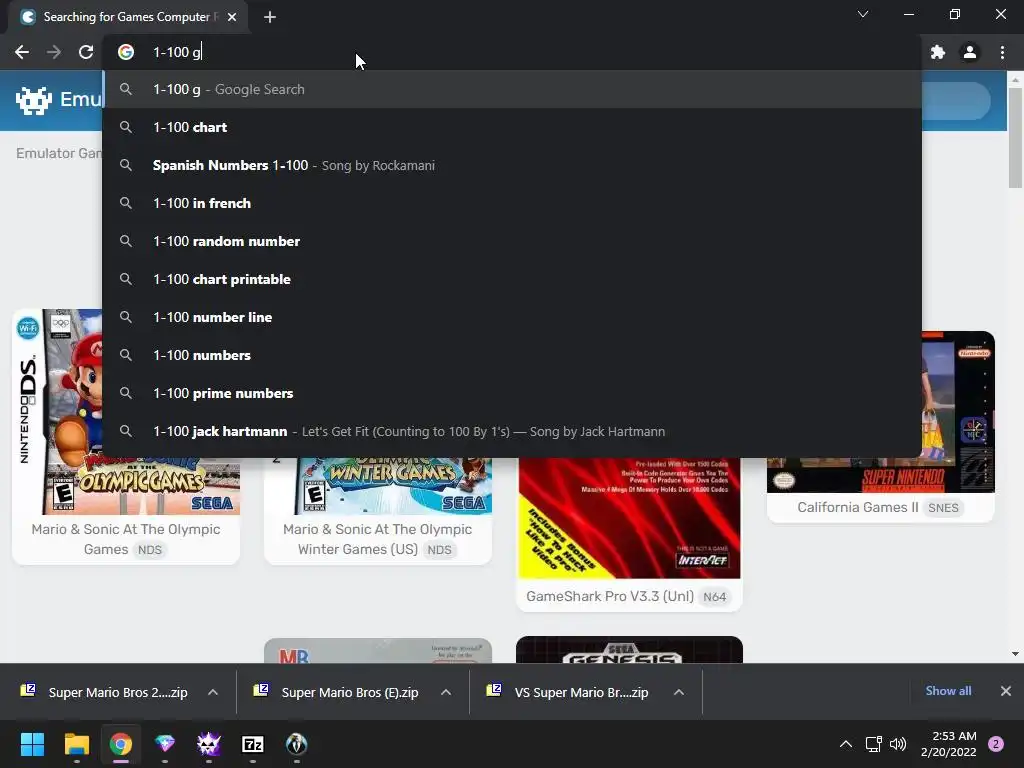The width and height of the screenshot is (1024, 768).
Task: Close the Searching for Games tab
Action: point(232,17)
